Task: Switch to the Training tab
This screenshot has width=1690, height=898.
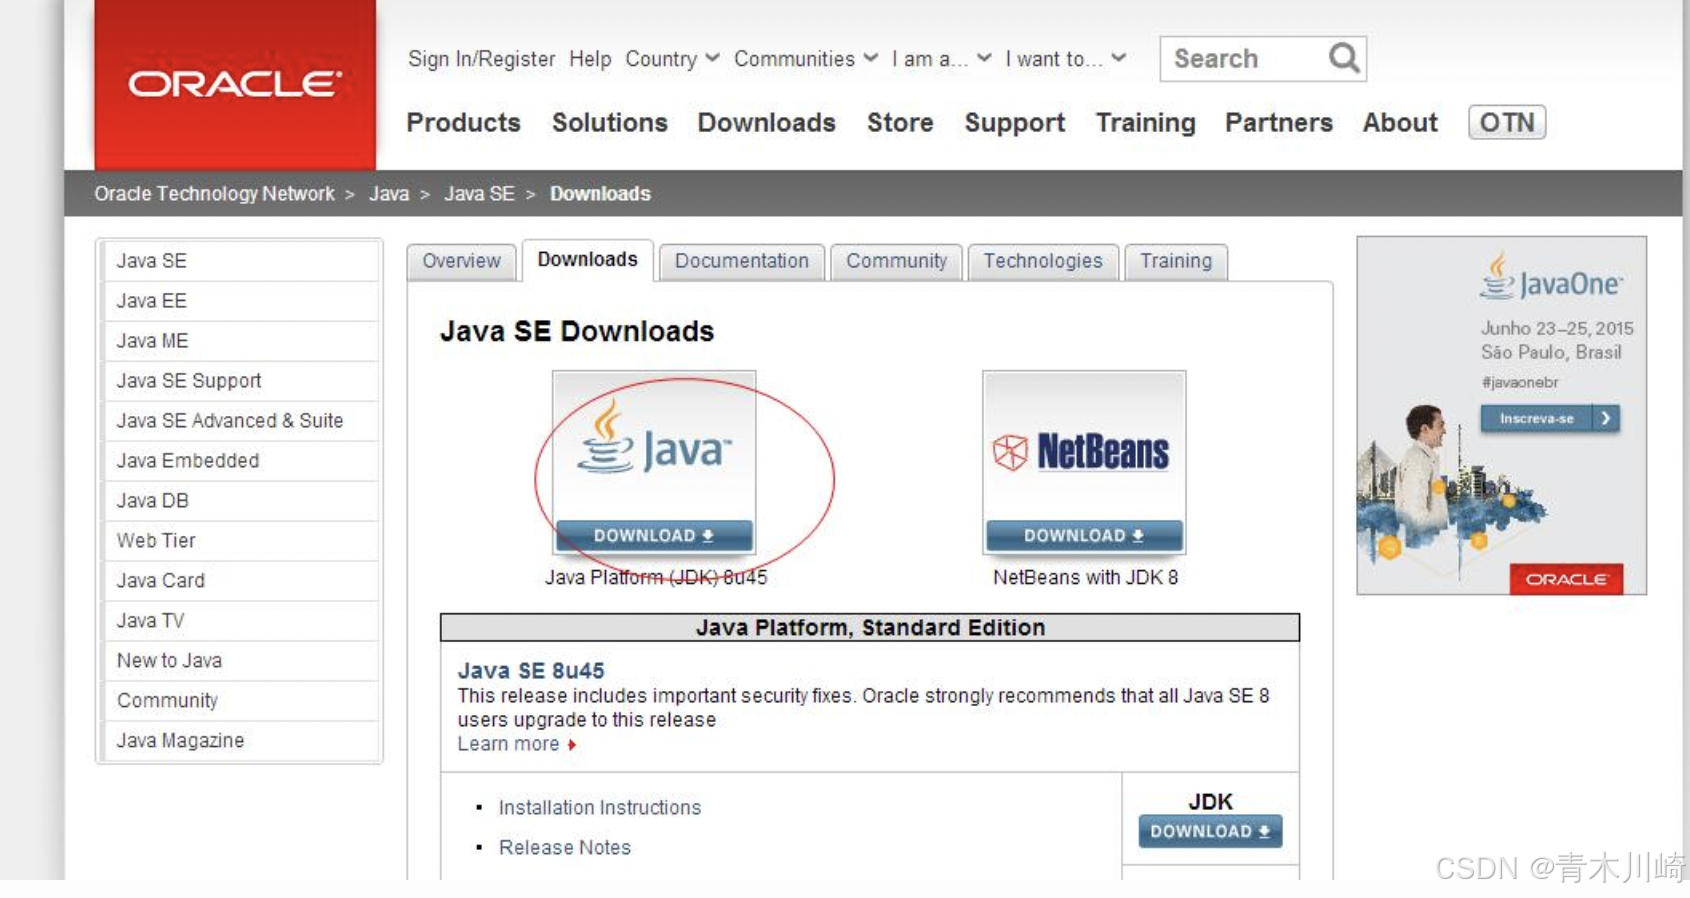Action: click(1175, 261)
